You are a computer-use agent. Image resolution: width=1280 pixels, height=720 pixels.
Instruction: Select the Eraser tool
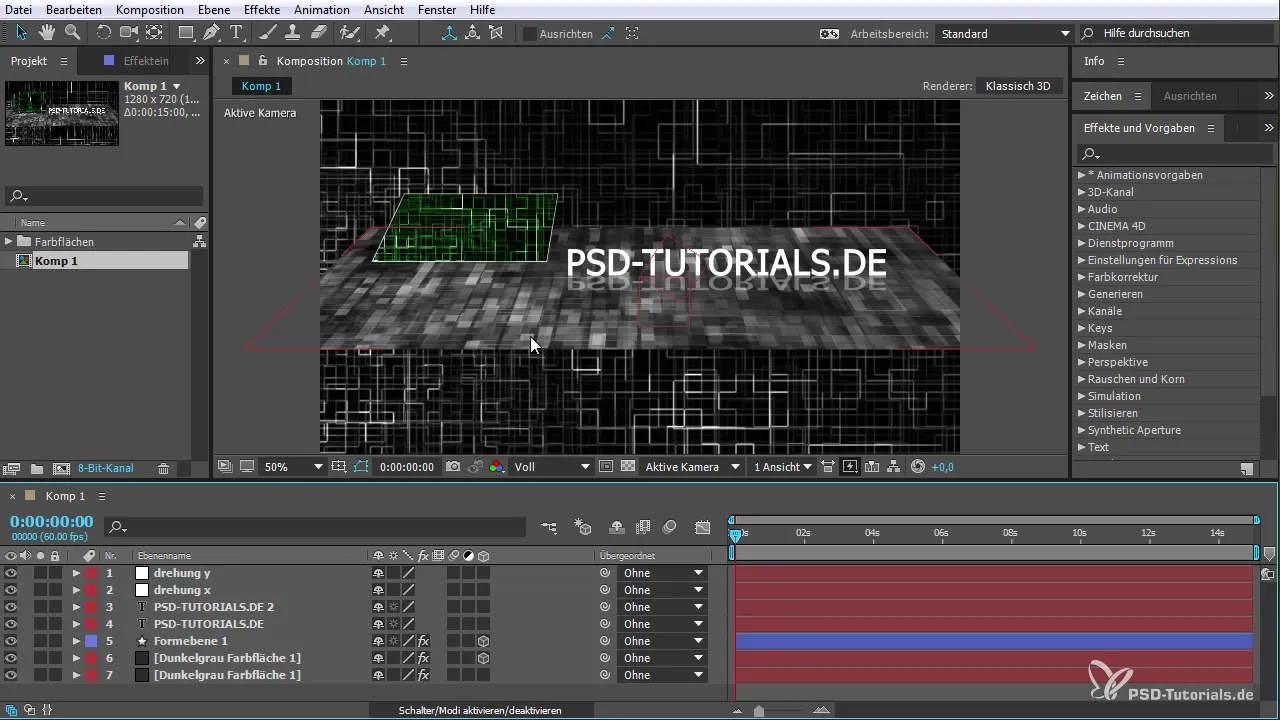(318, 32)
